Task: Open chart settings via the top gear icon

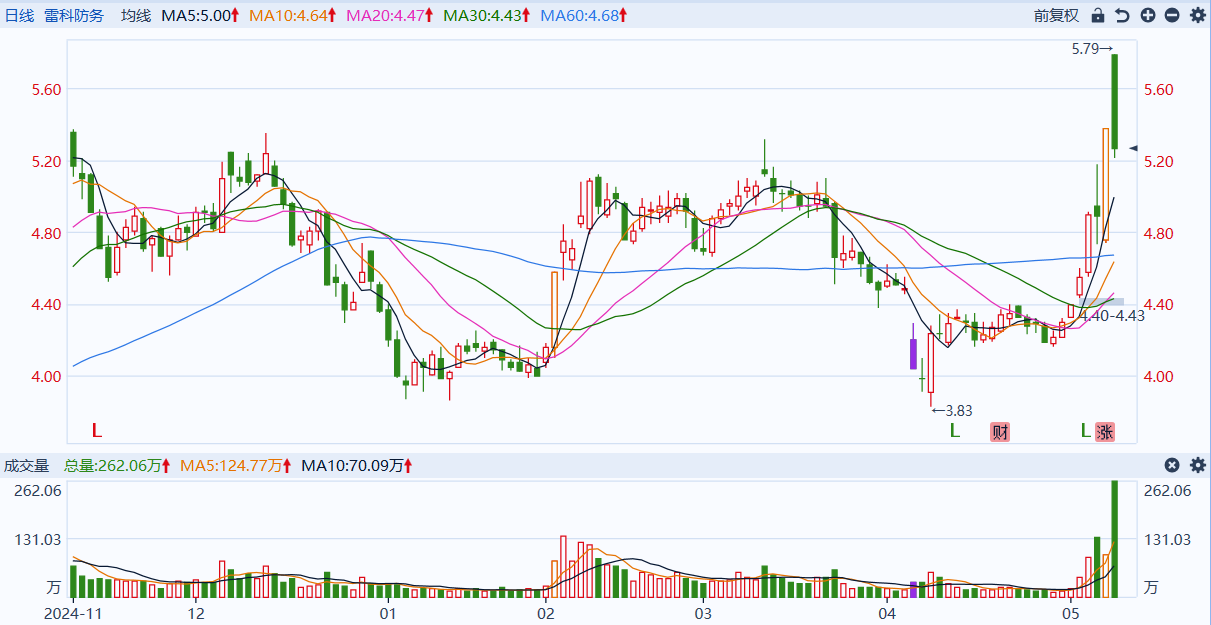Action: coord(1197,16)
